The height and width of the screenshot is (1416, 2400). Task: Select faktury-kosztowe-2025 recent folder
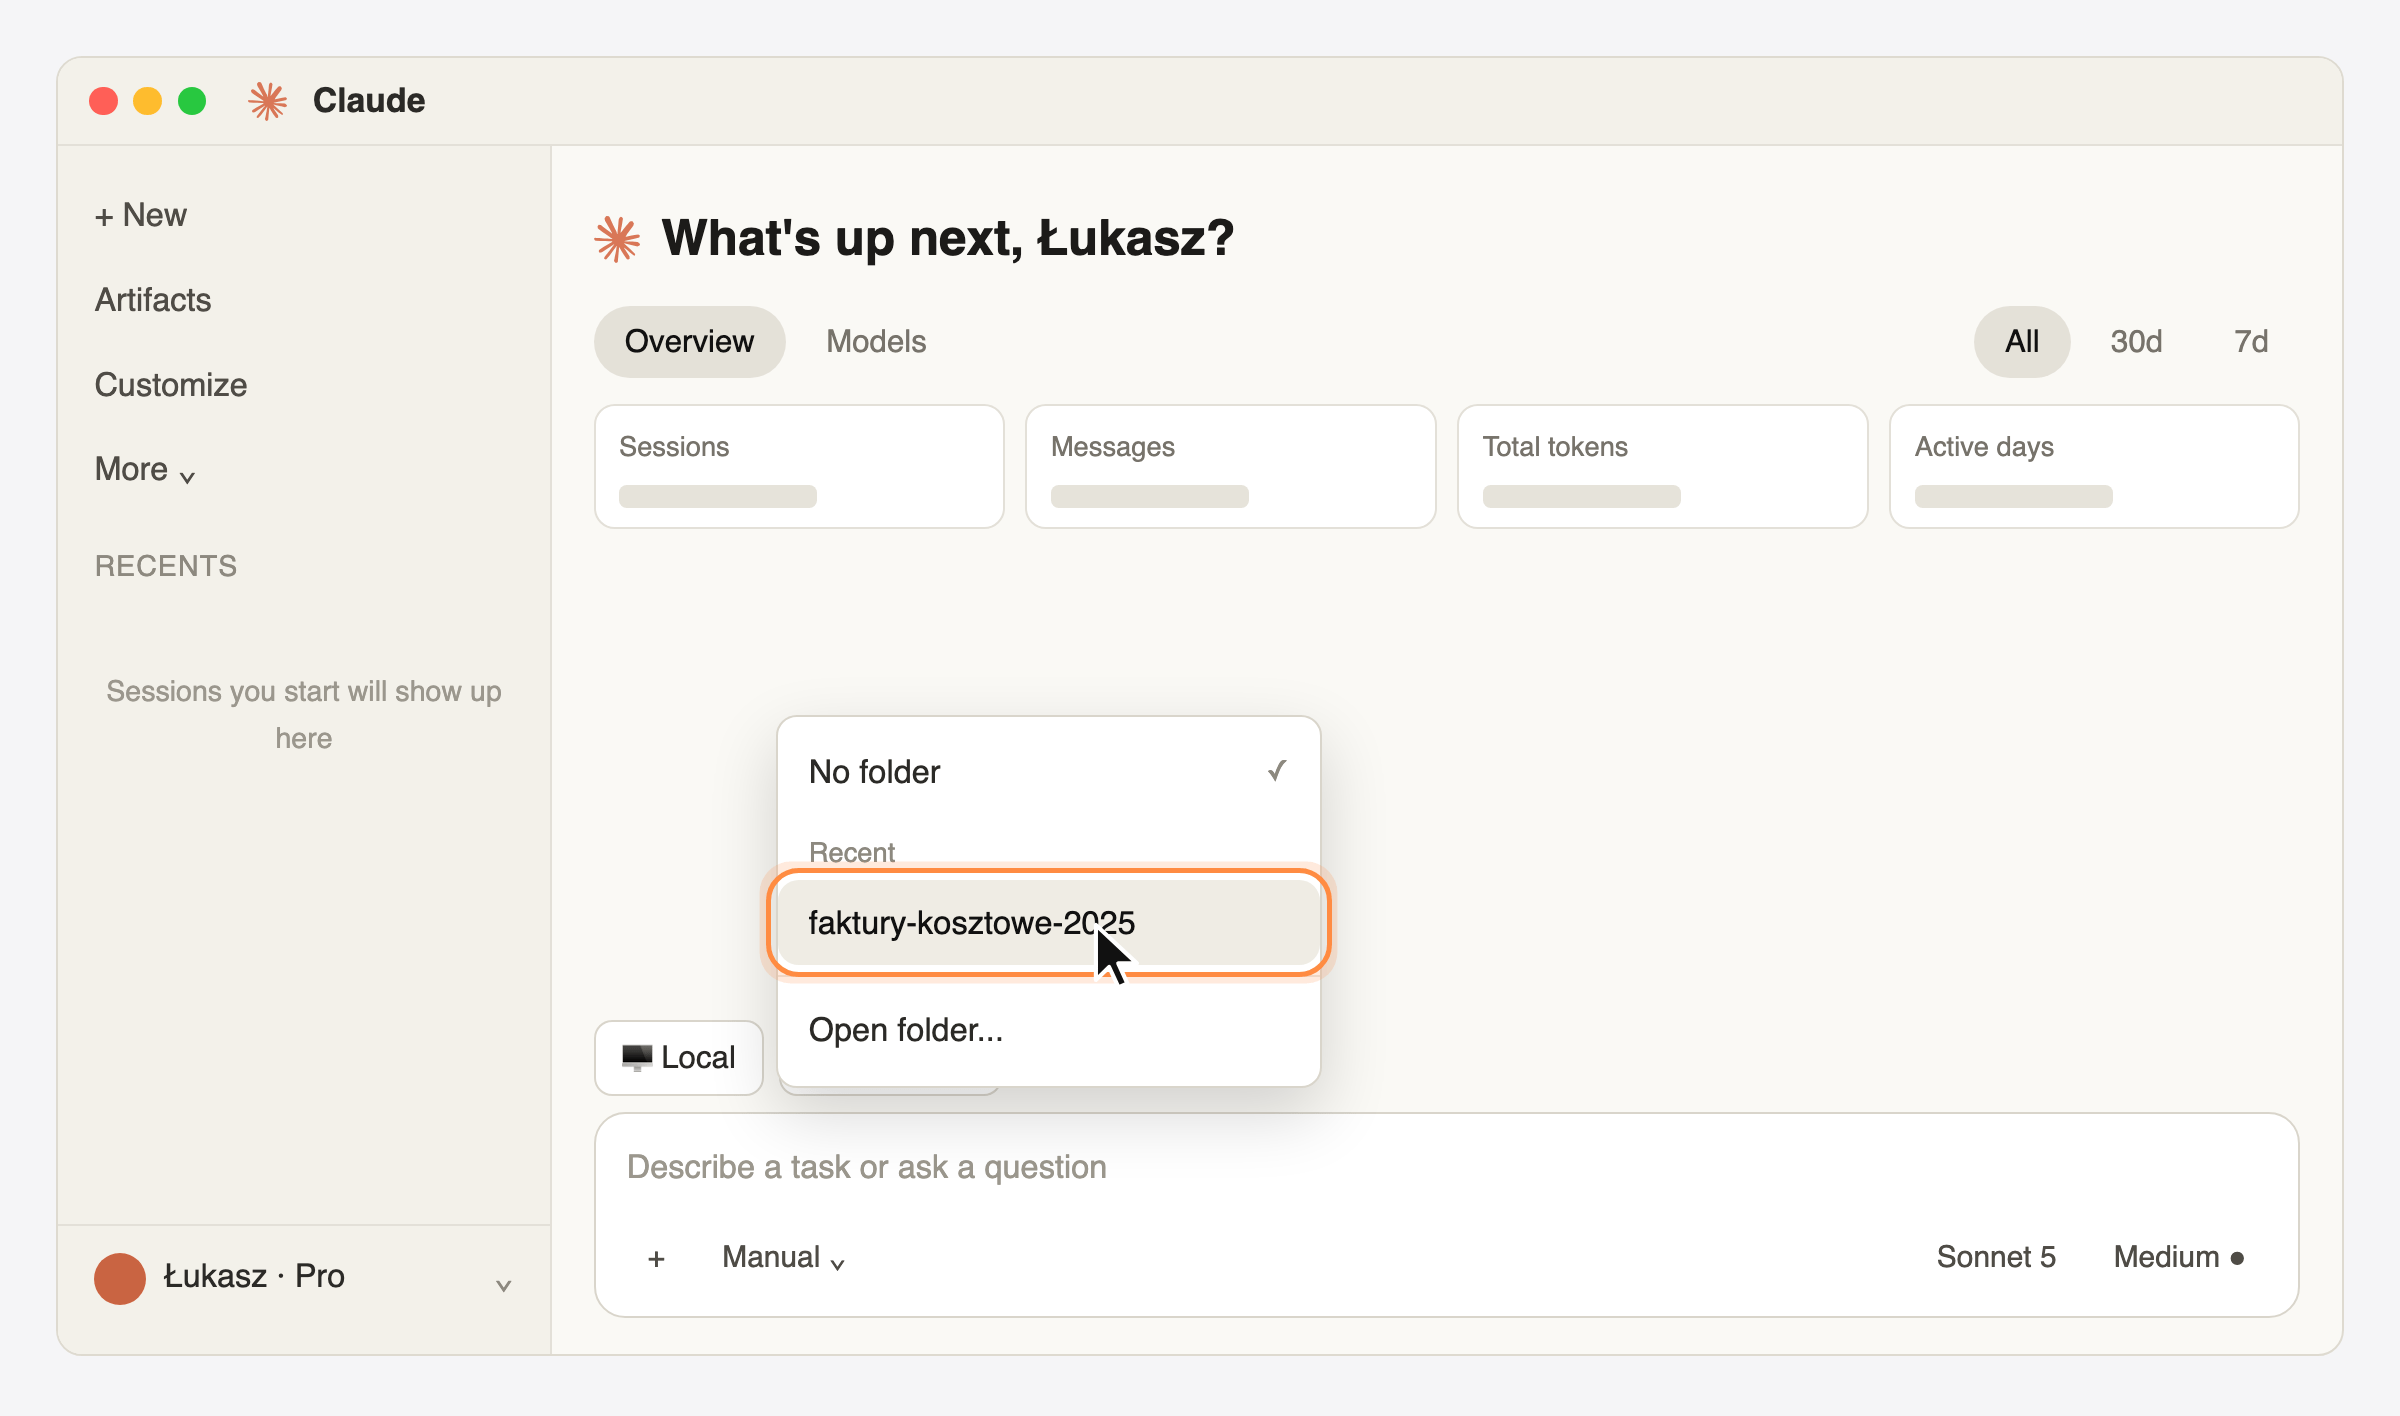1049,922
